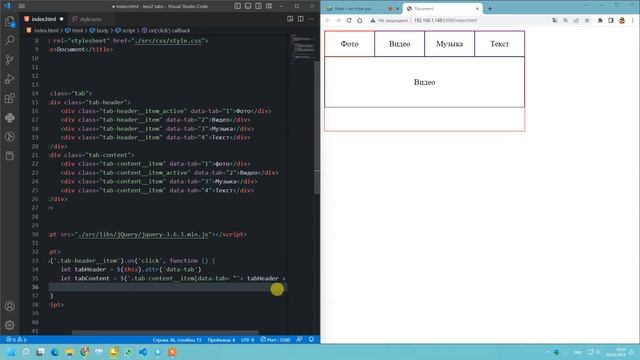Open WhatsApp from the taskbar

coord(128,352)
